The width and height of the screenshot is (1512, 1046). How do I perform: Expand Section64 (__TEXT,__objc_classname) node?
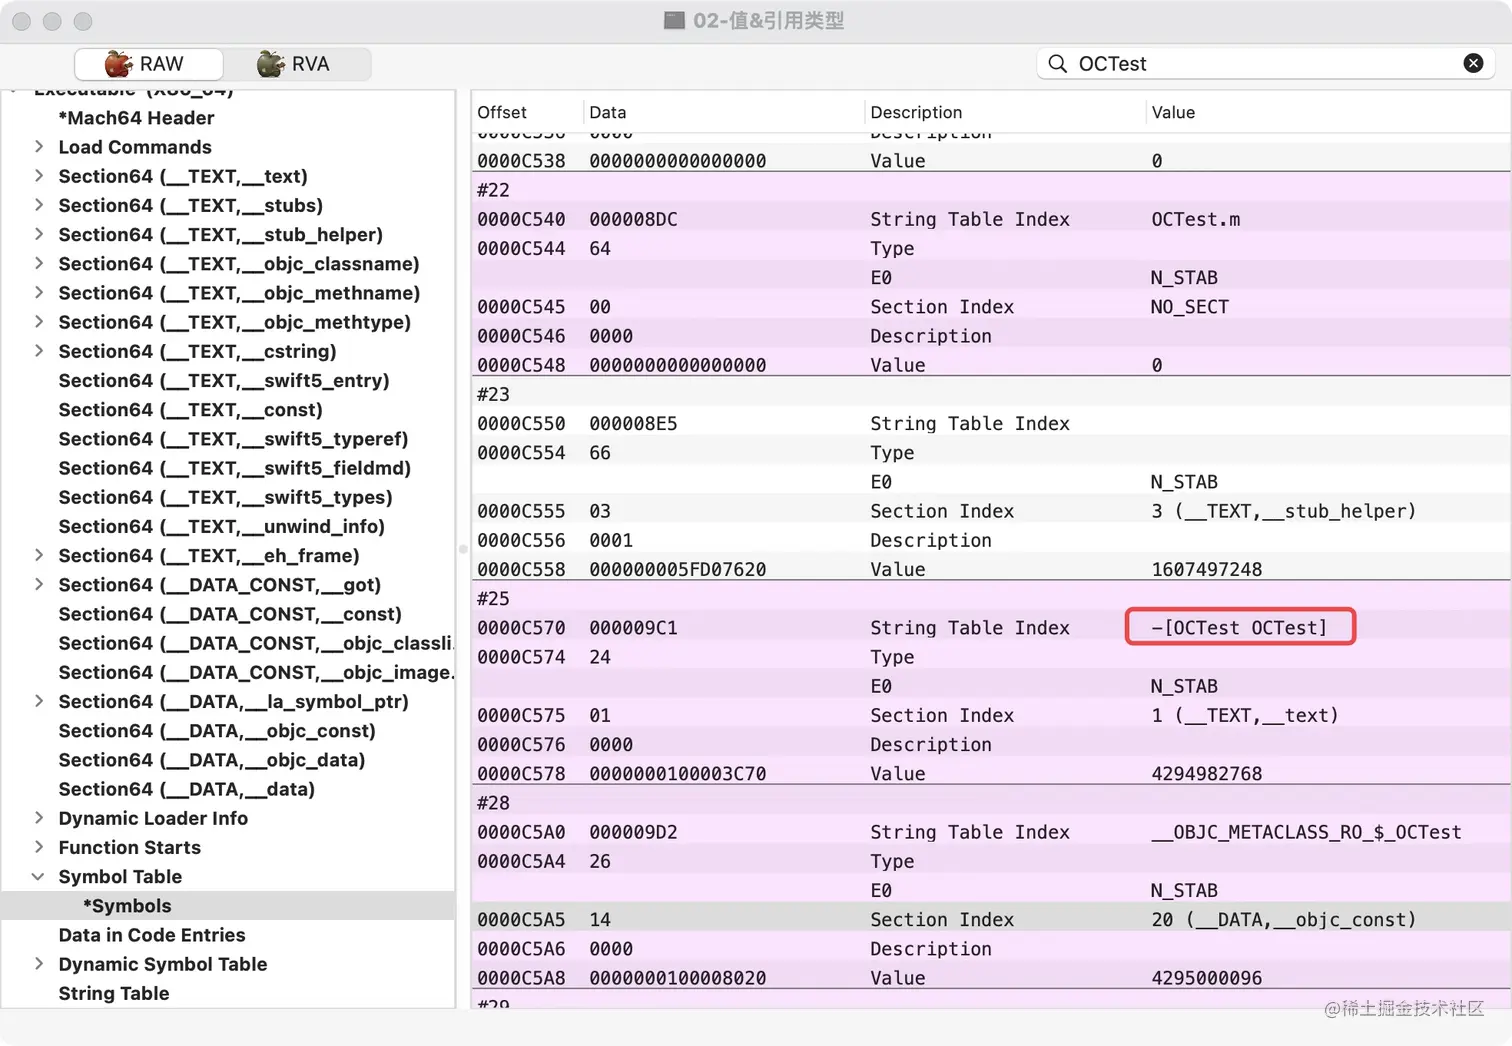click(x=39, y=263)
